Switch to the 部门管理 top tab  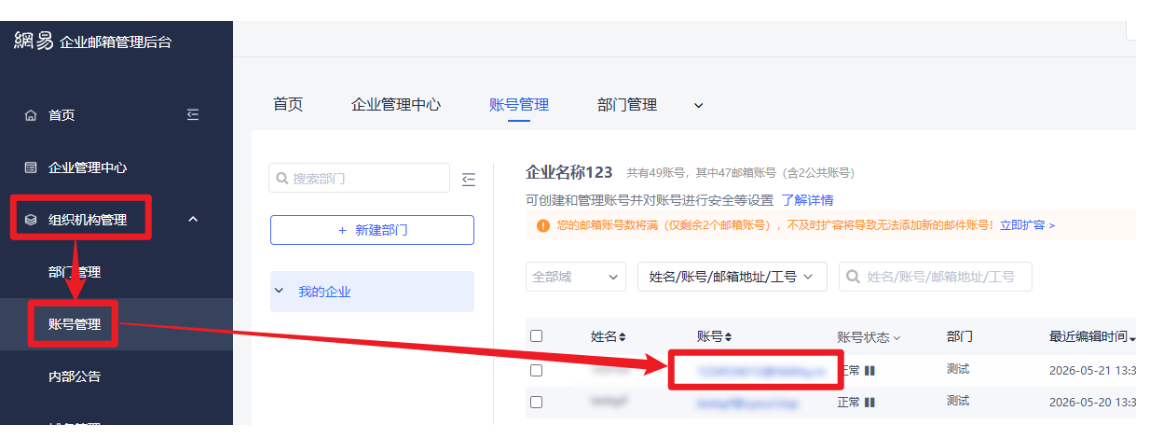click(x=627, y=105)
